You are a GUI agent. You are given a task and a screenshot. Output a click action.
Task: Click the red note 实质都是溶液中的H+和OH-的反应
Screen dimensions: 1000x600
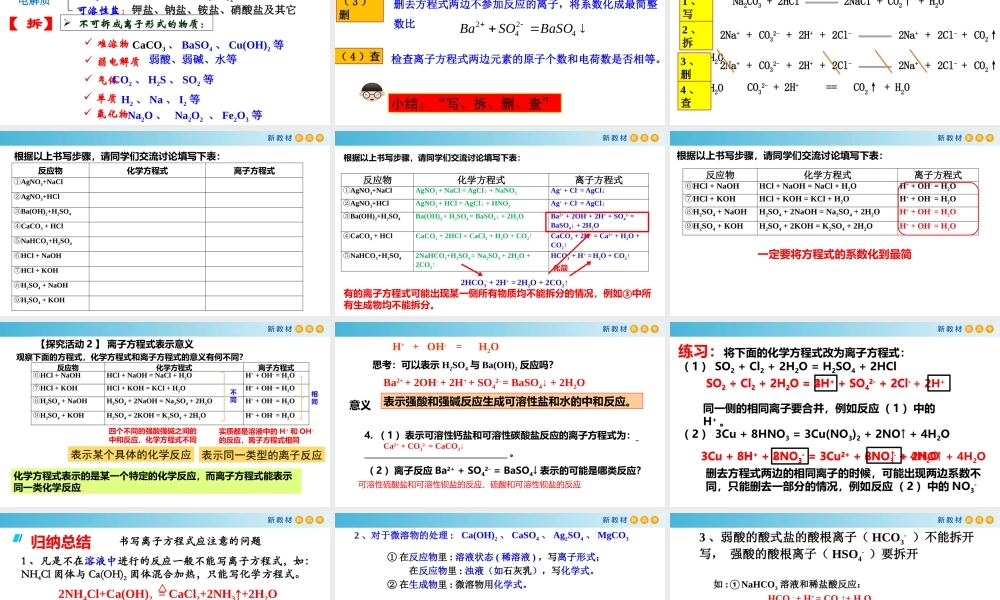(266, 435)
